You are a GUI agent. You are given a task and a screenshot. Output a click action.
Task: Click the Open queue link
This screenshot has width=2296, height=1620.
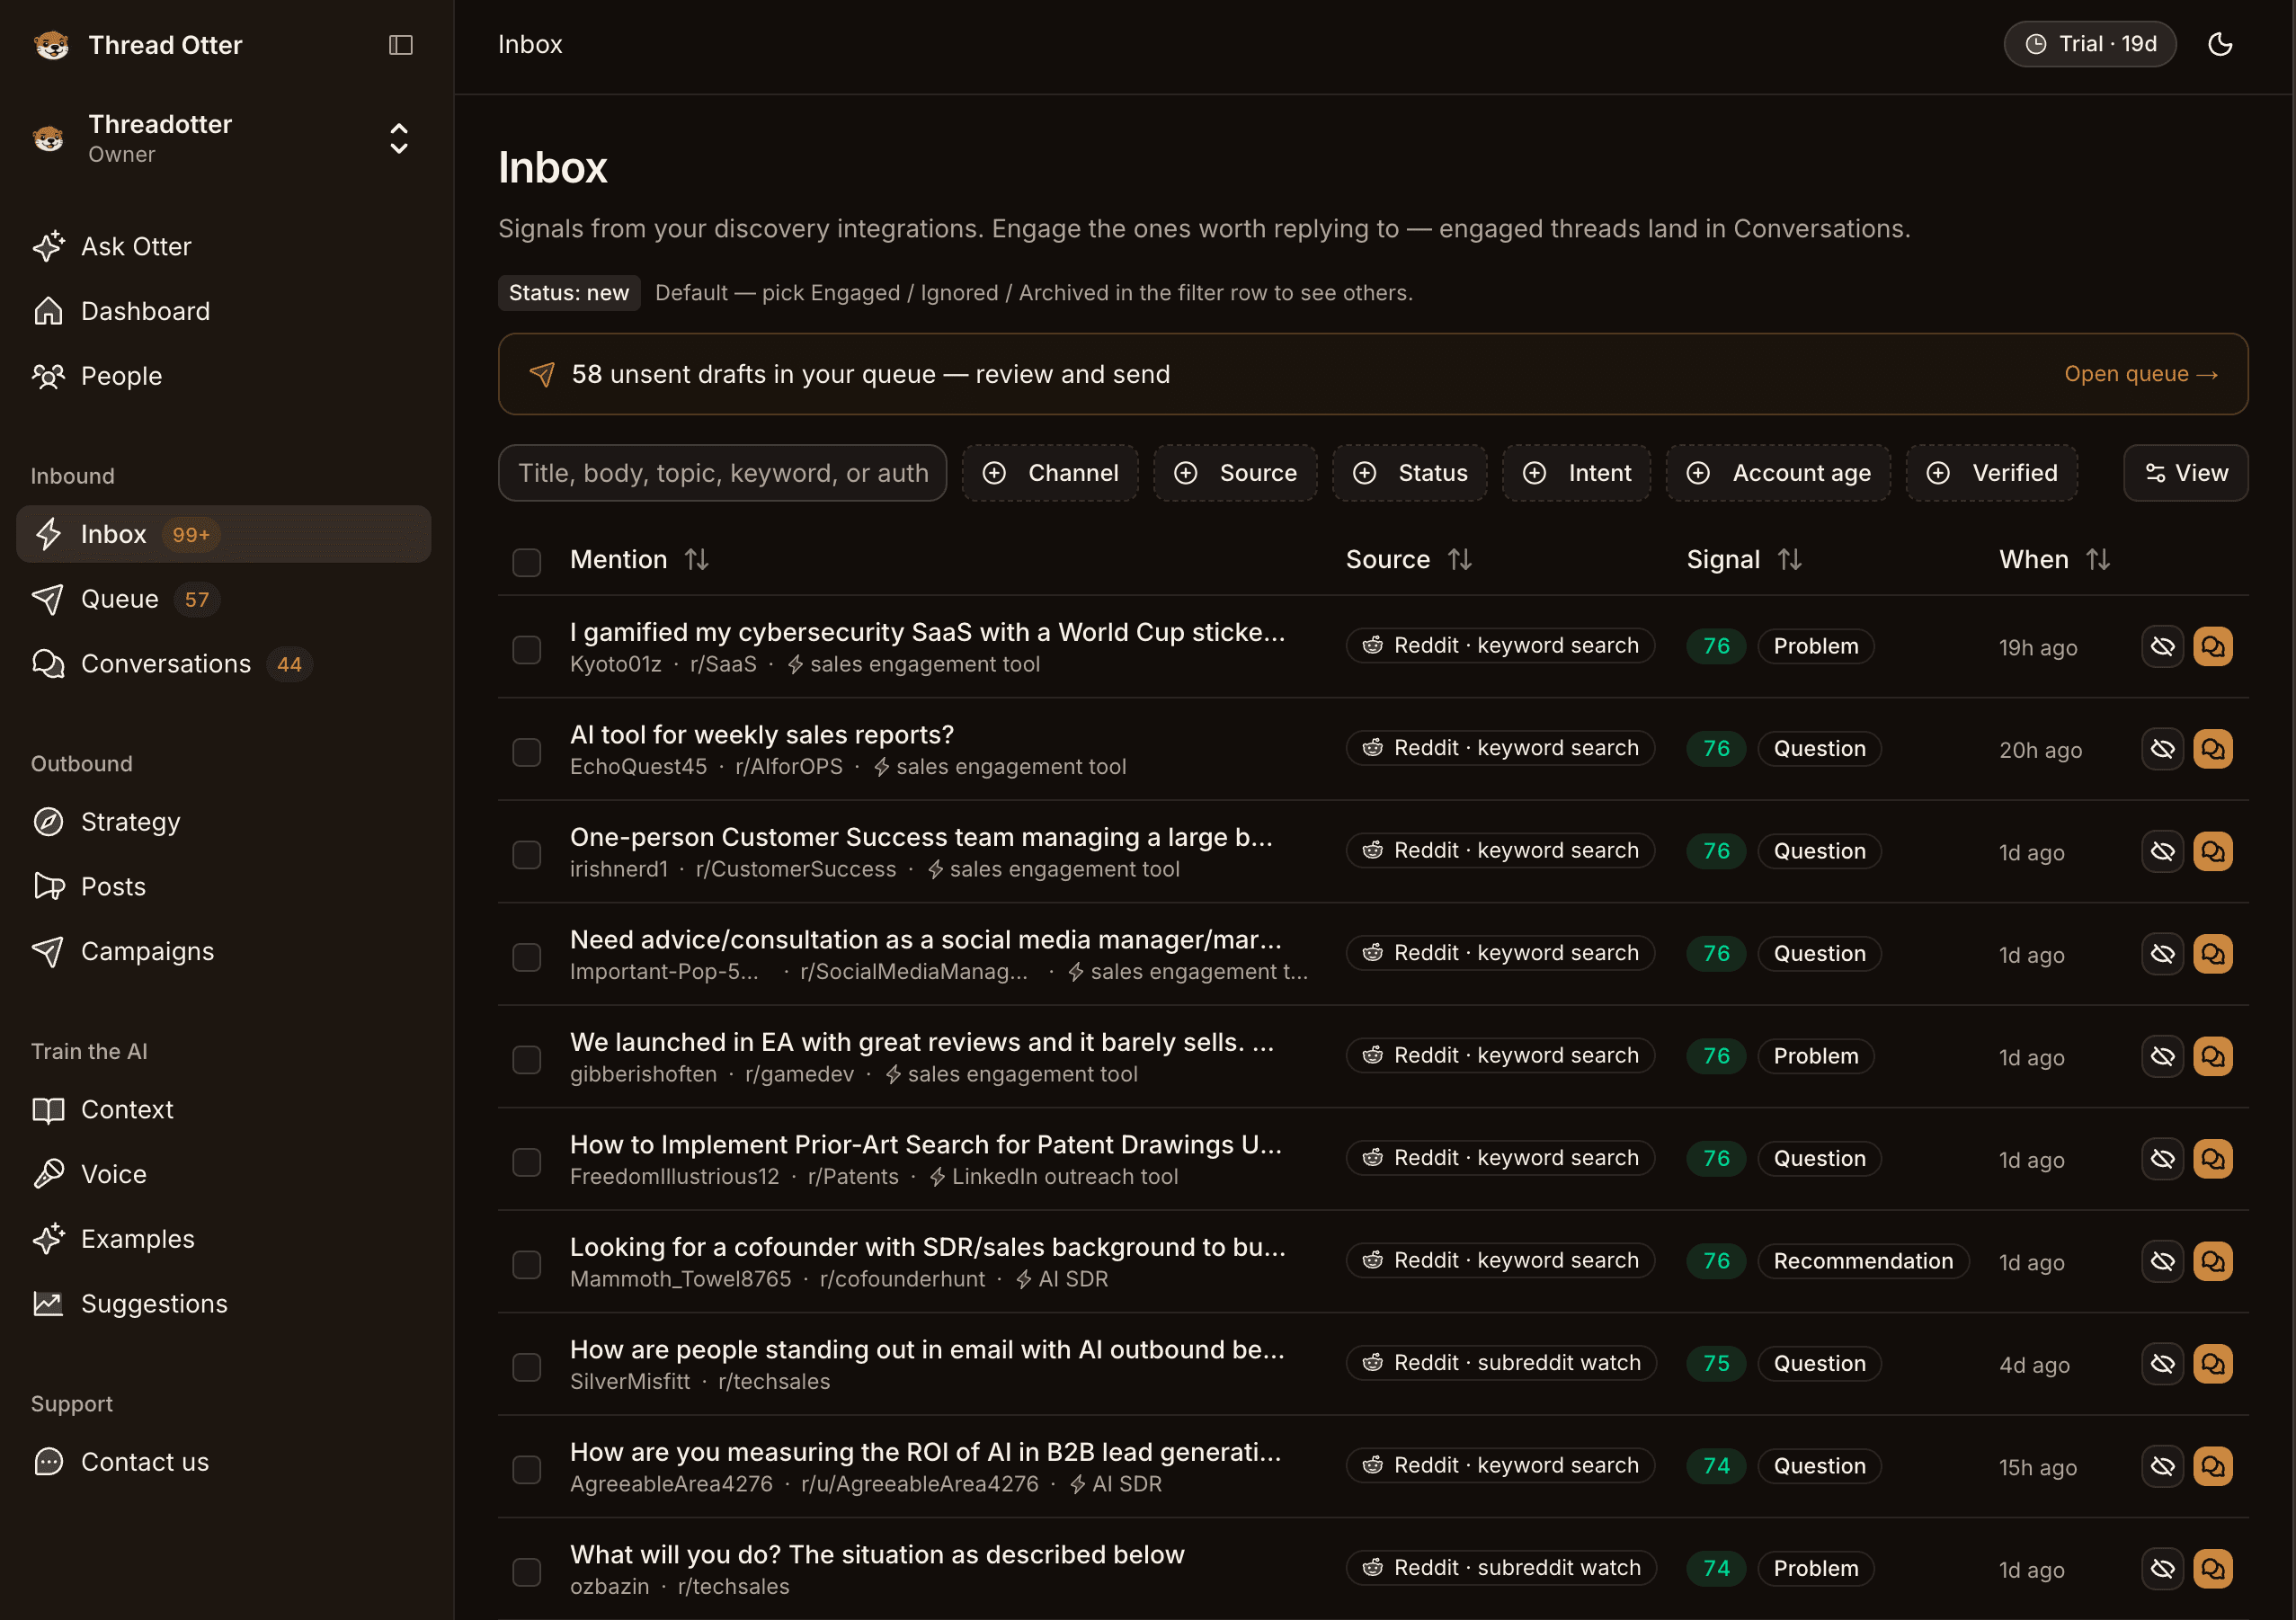(2142, 374)
